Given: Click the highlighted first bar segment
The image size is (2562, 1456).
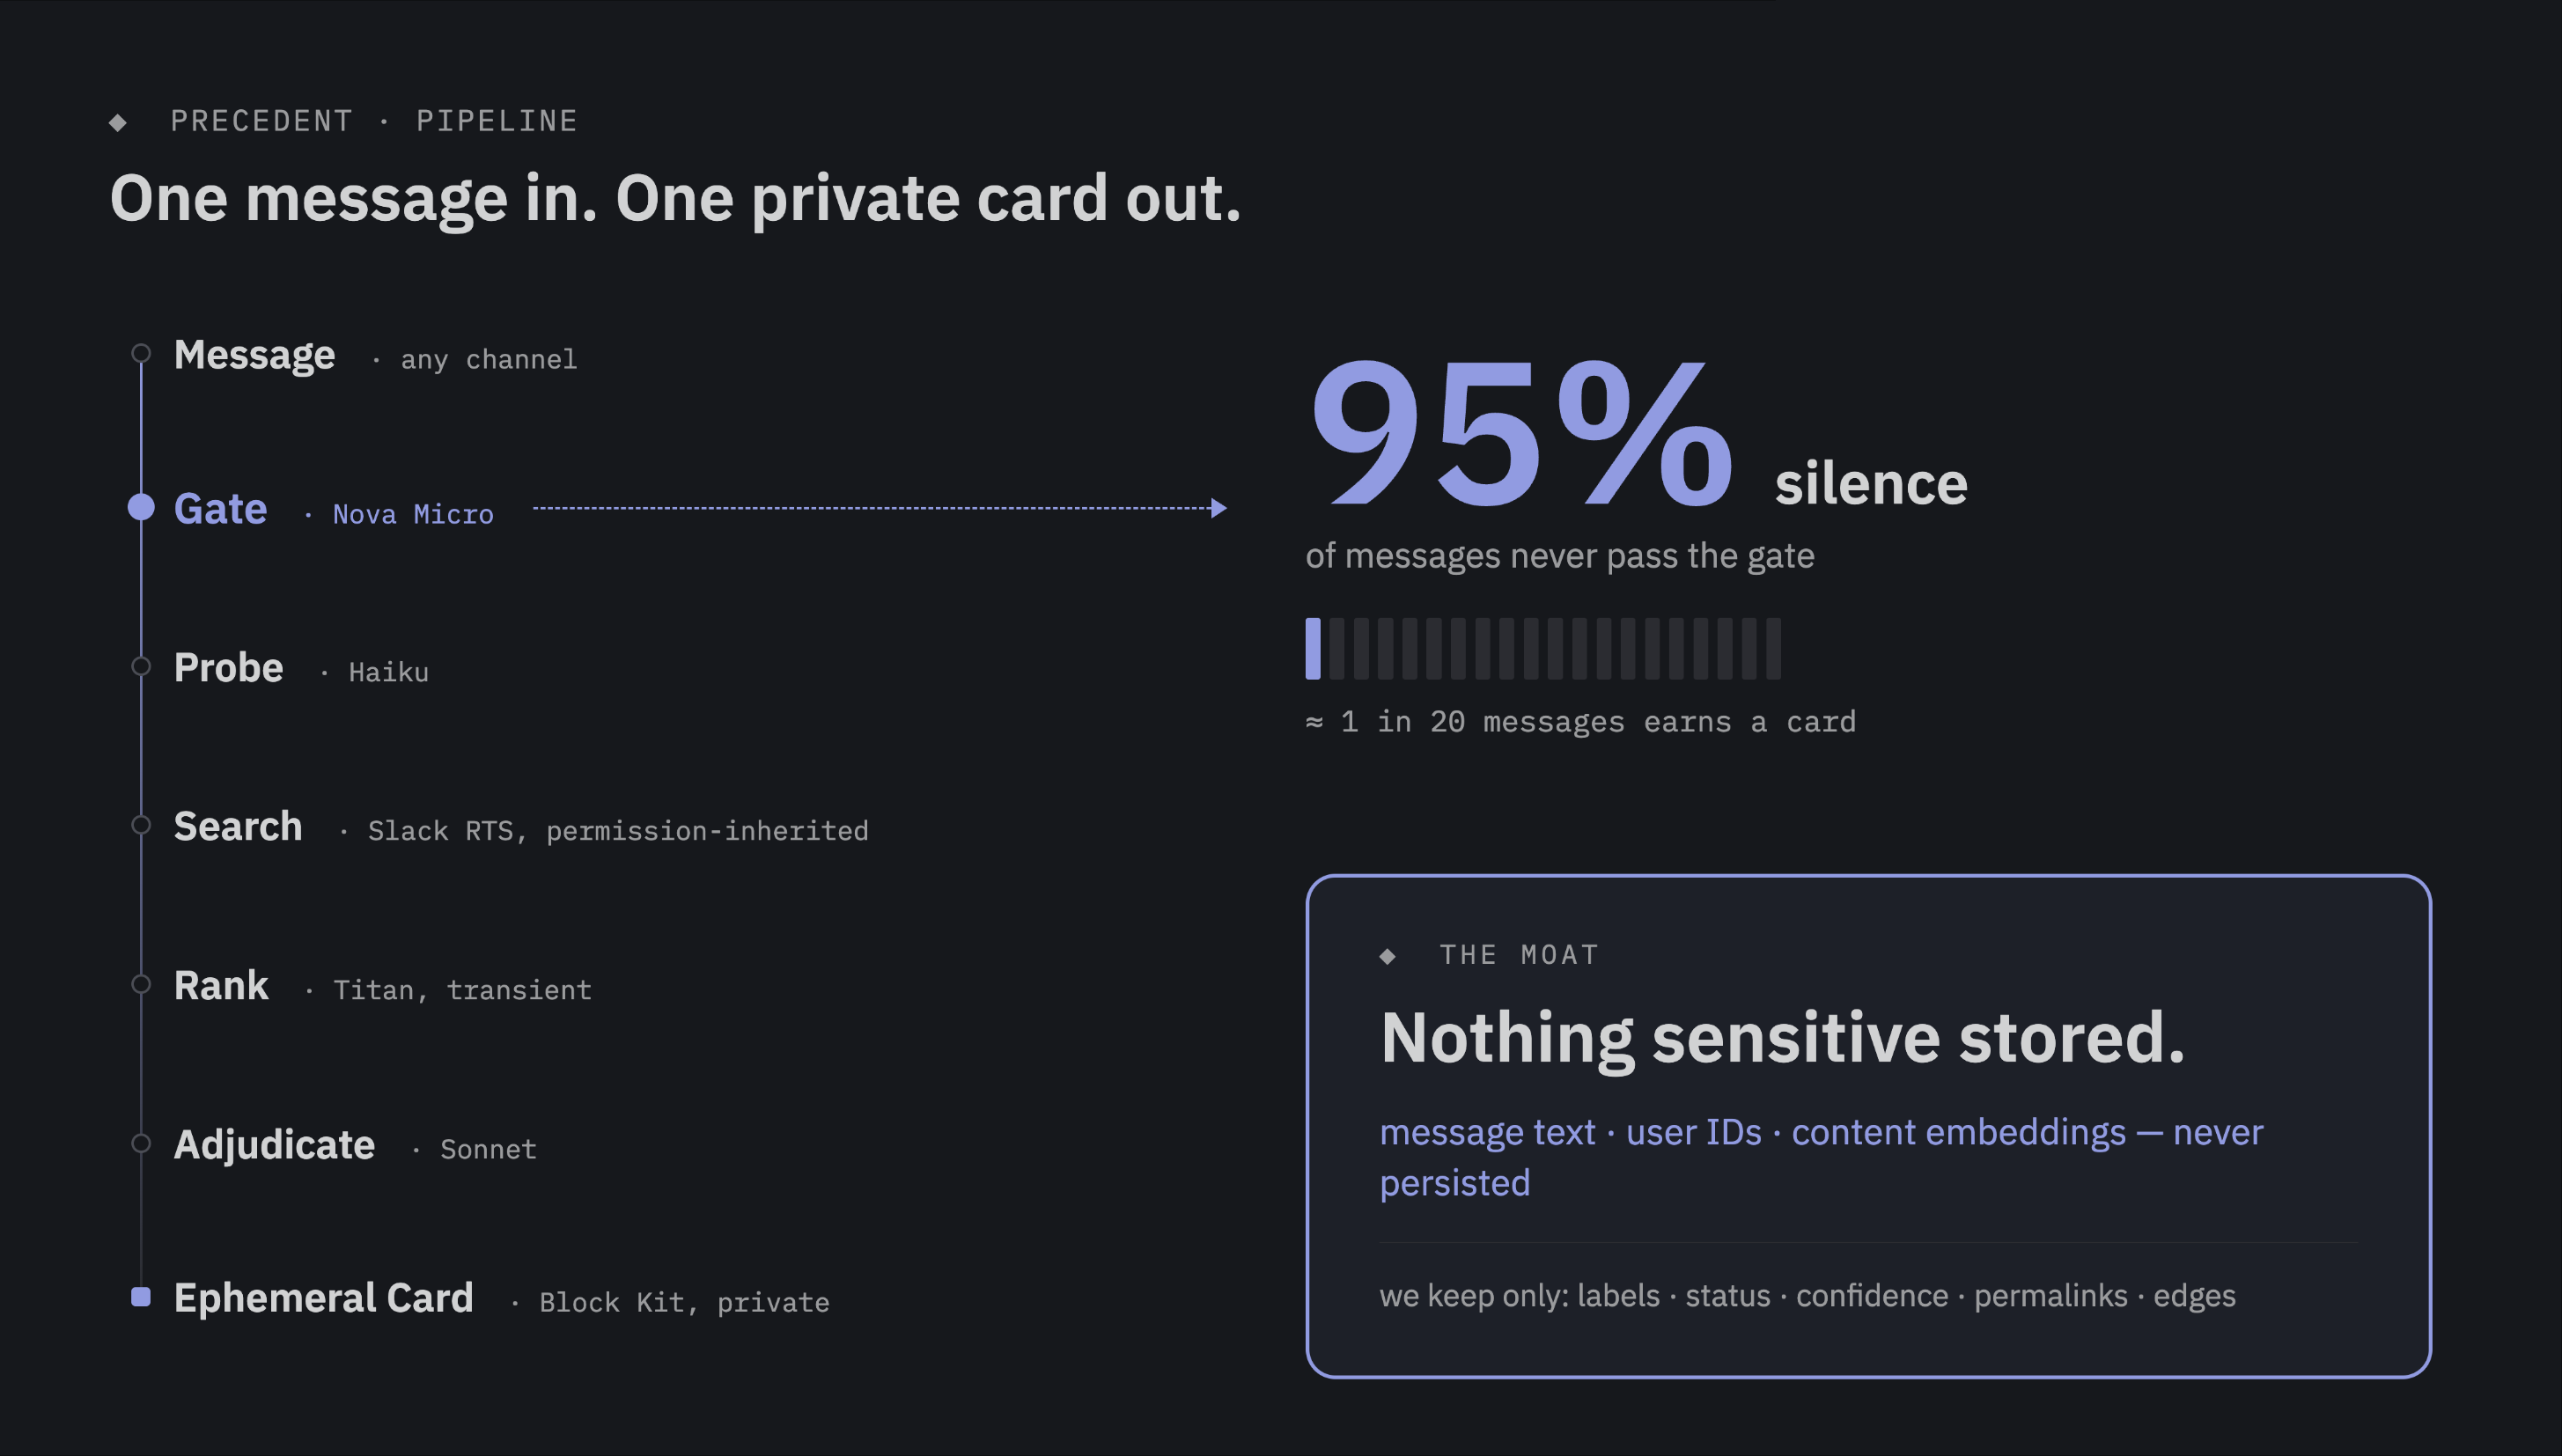Looking at the screenshot, I should pyautogui.click(x=1313, y=649).
